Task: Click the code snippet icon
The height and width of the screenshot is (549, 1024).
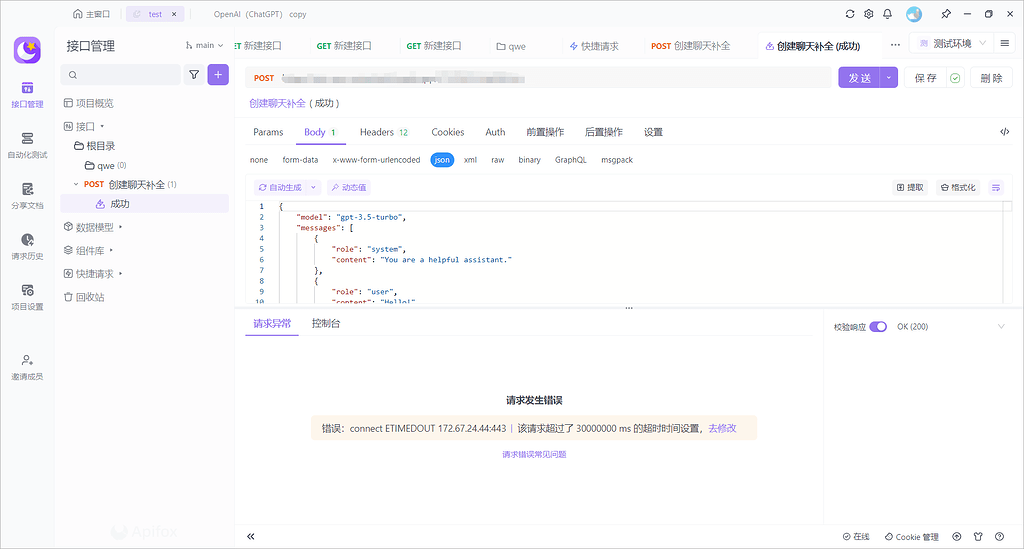Action: tap(1004, 132)
